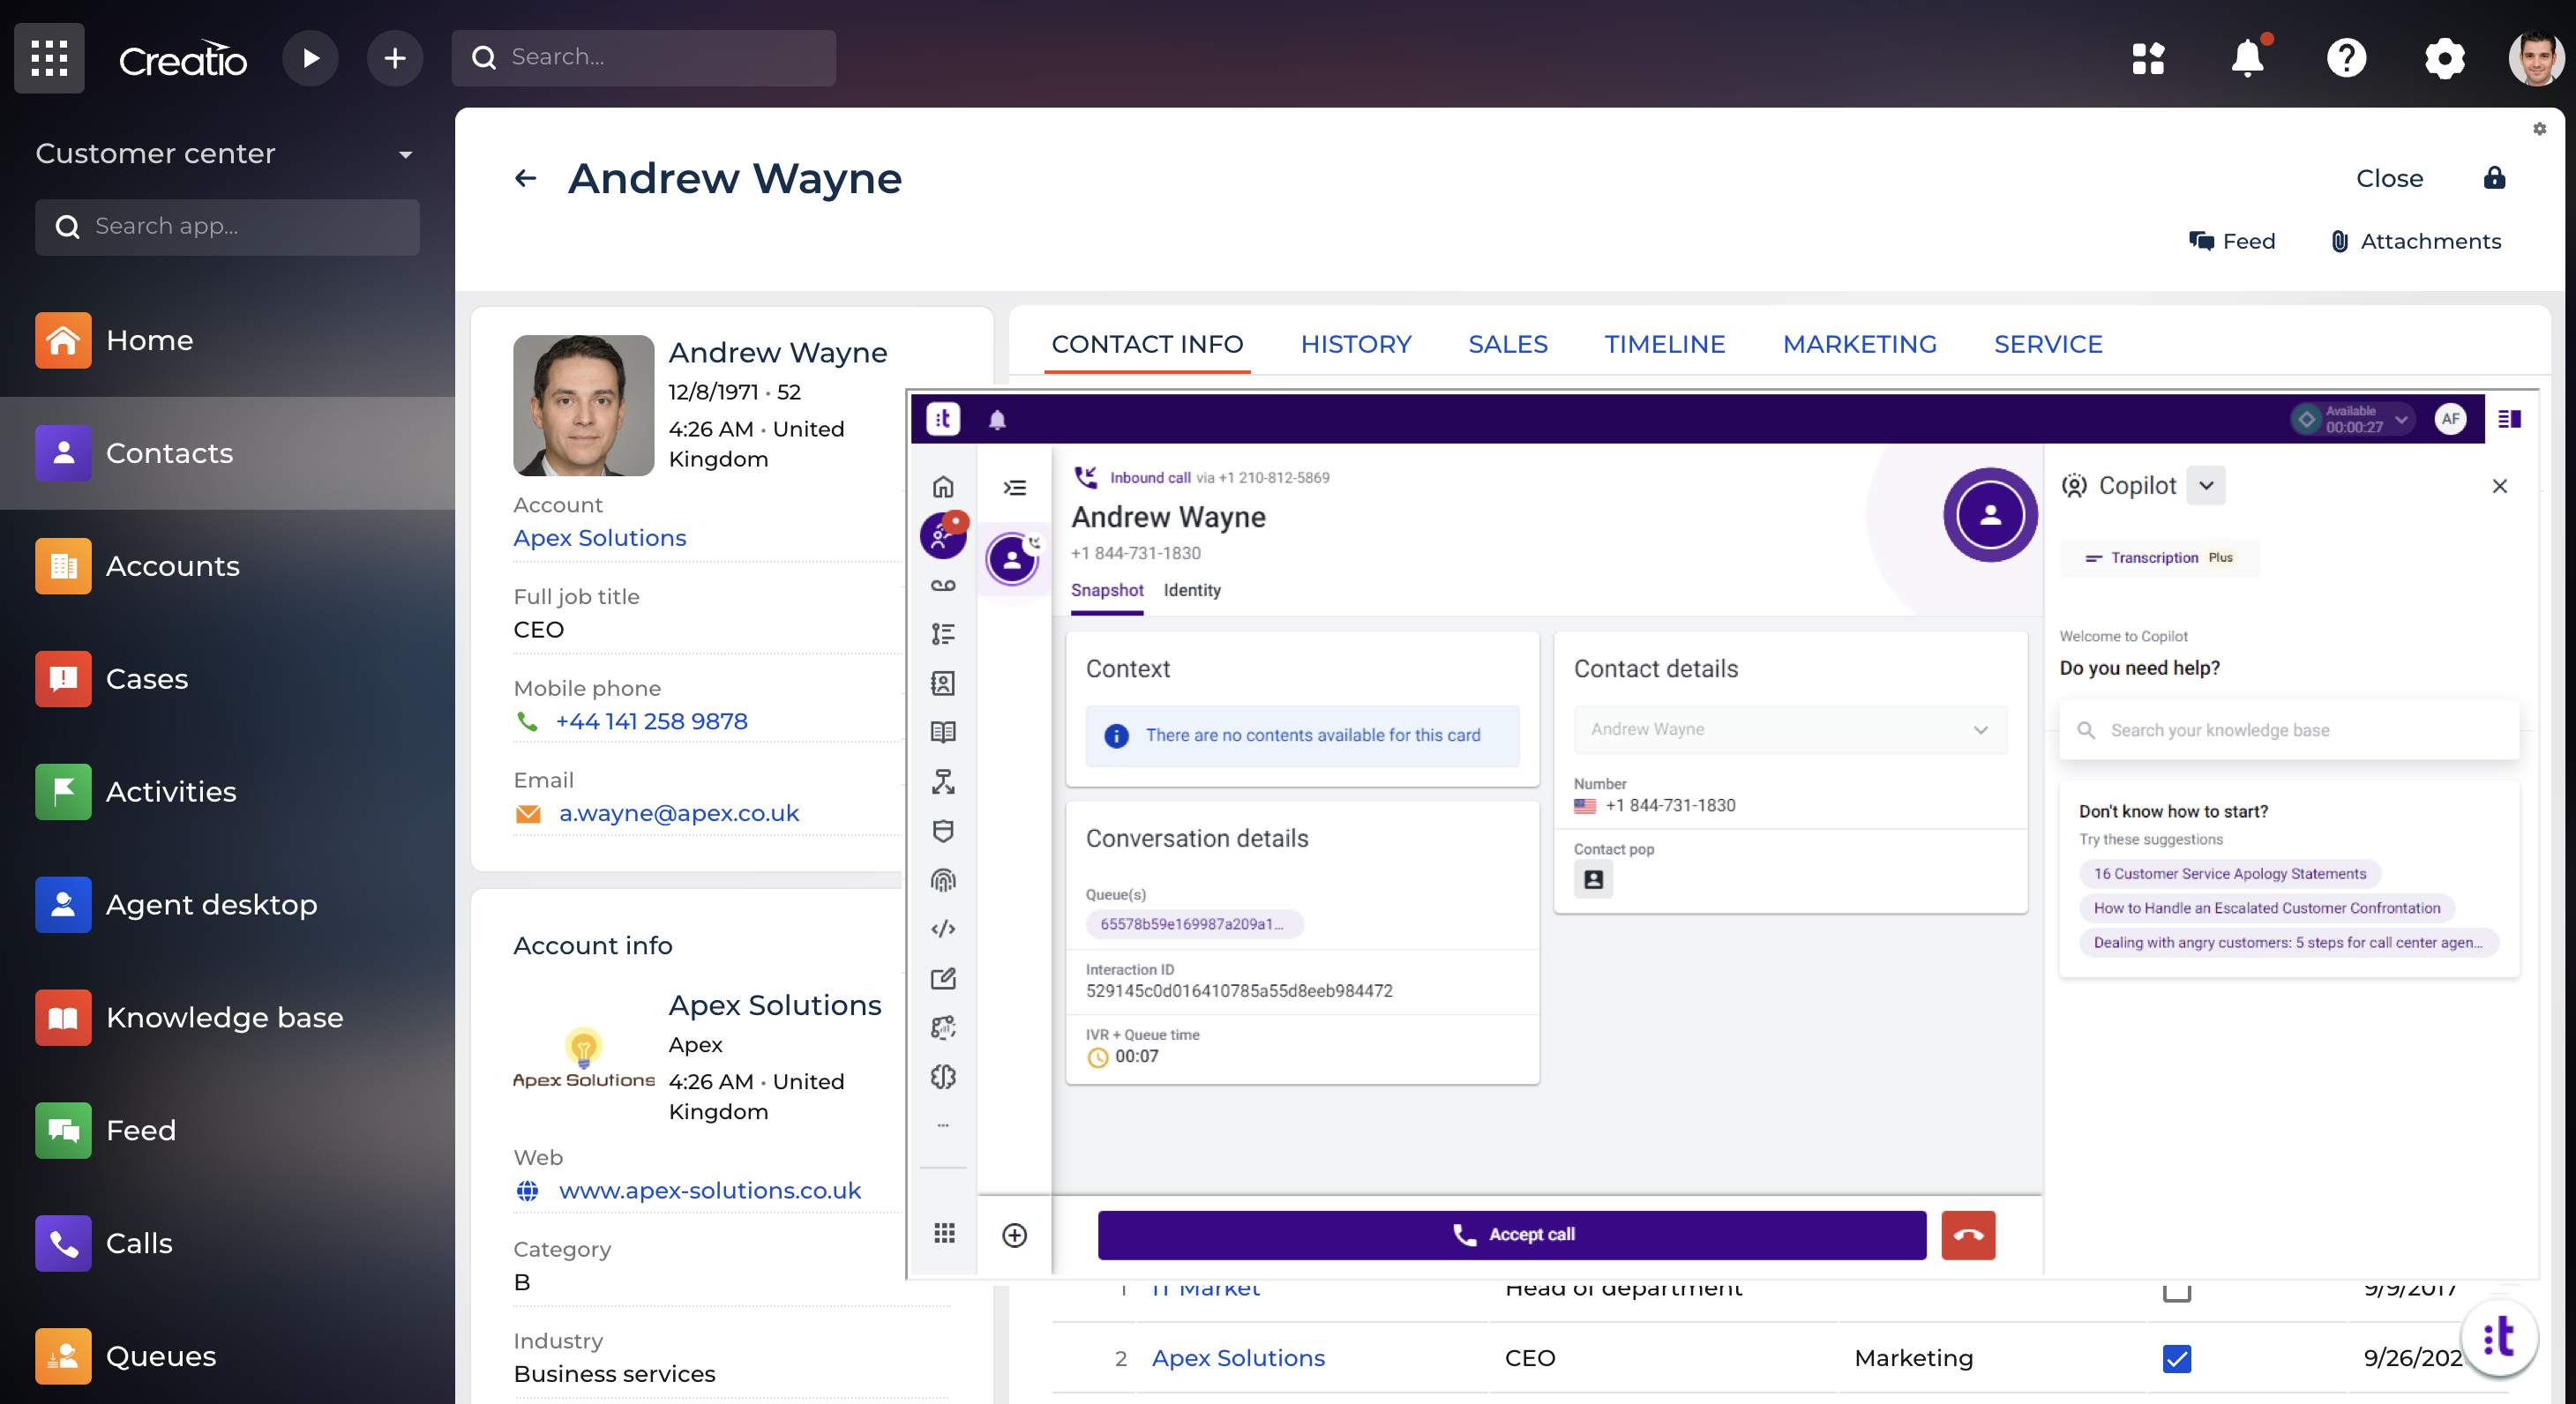Switch to the MARKETING tab

tap(1859, 344)
